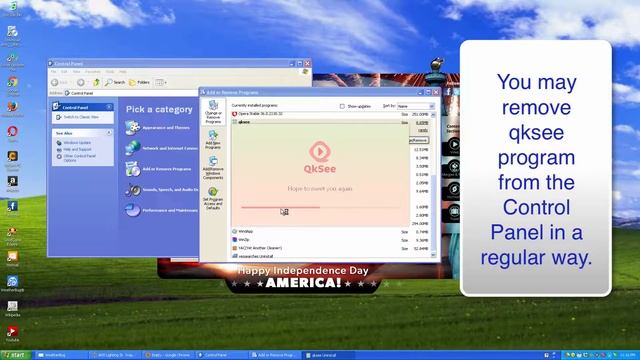Open View menu in Control Panel

pyautogui.click(x=76, y=71)
